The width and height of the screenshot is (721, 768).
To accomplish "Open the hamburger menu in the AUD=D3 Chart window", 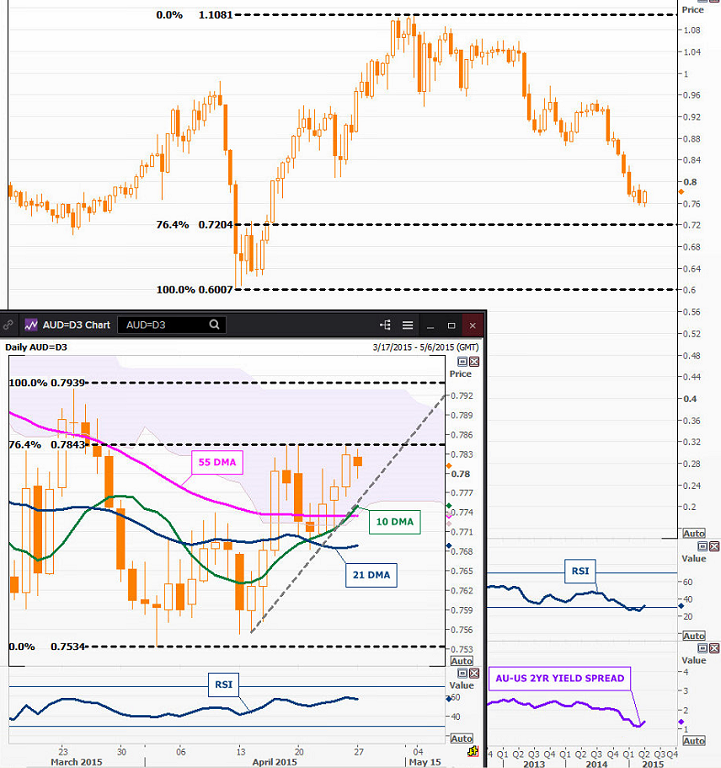I will coord(408,325).
